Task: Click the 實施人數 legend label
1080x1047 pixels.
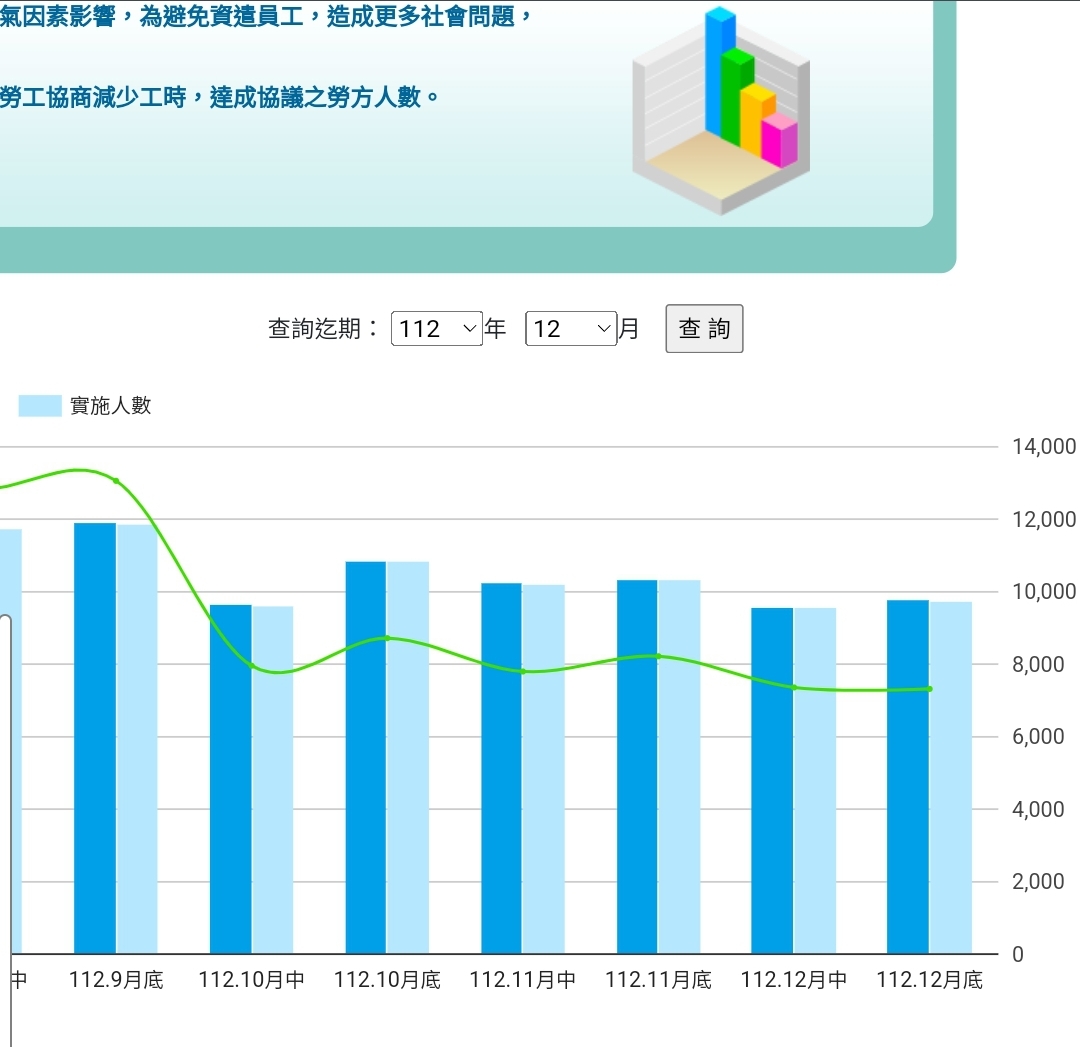Action: pos(110,406)
